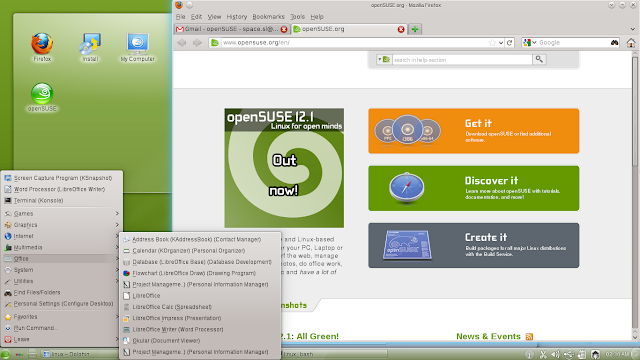Click the scissors clipboard icon in the system tray
Screen dimensions: 640x360
pos(543,354)
